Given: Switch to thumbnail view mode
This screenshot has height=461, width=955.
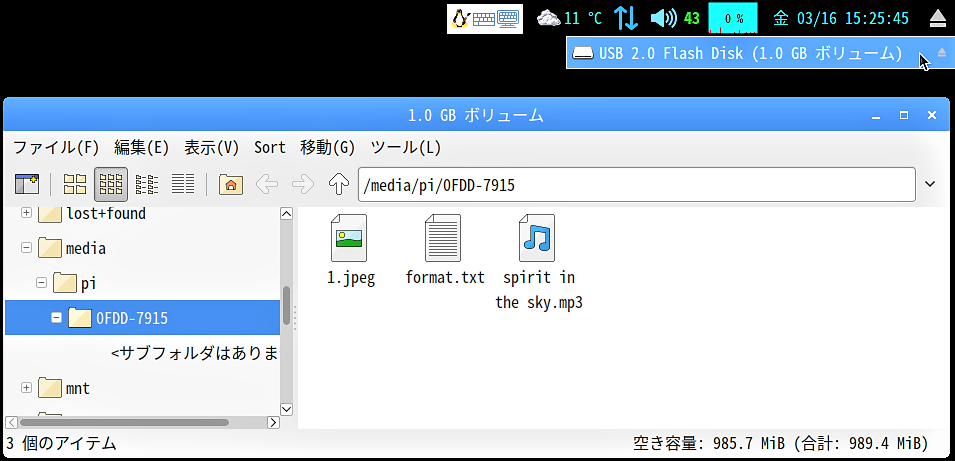Looking at the screenshot, I should tap(111, 184).
